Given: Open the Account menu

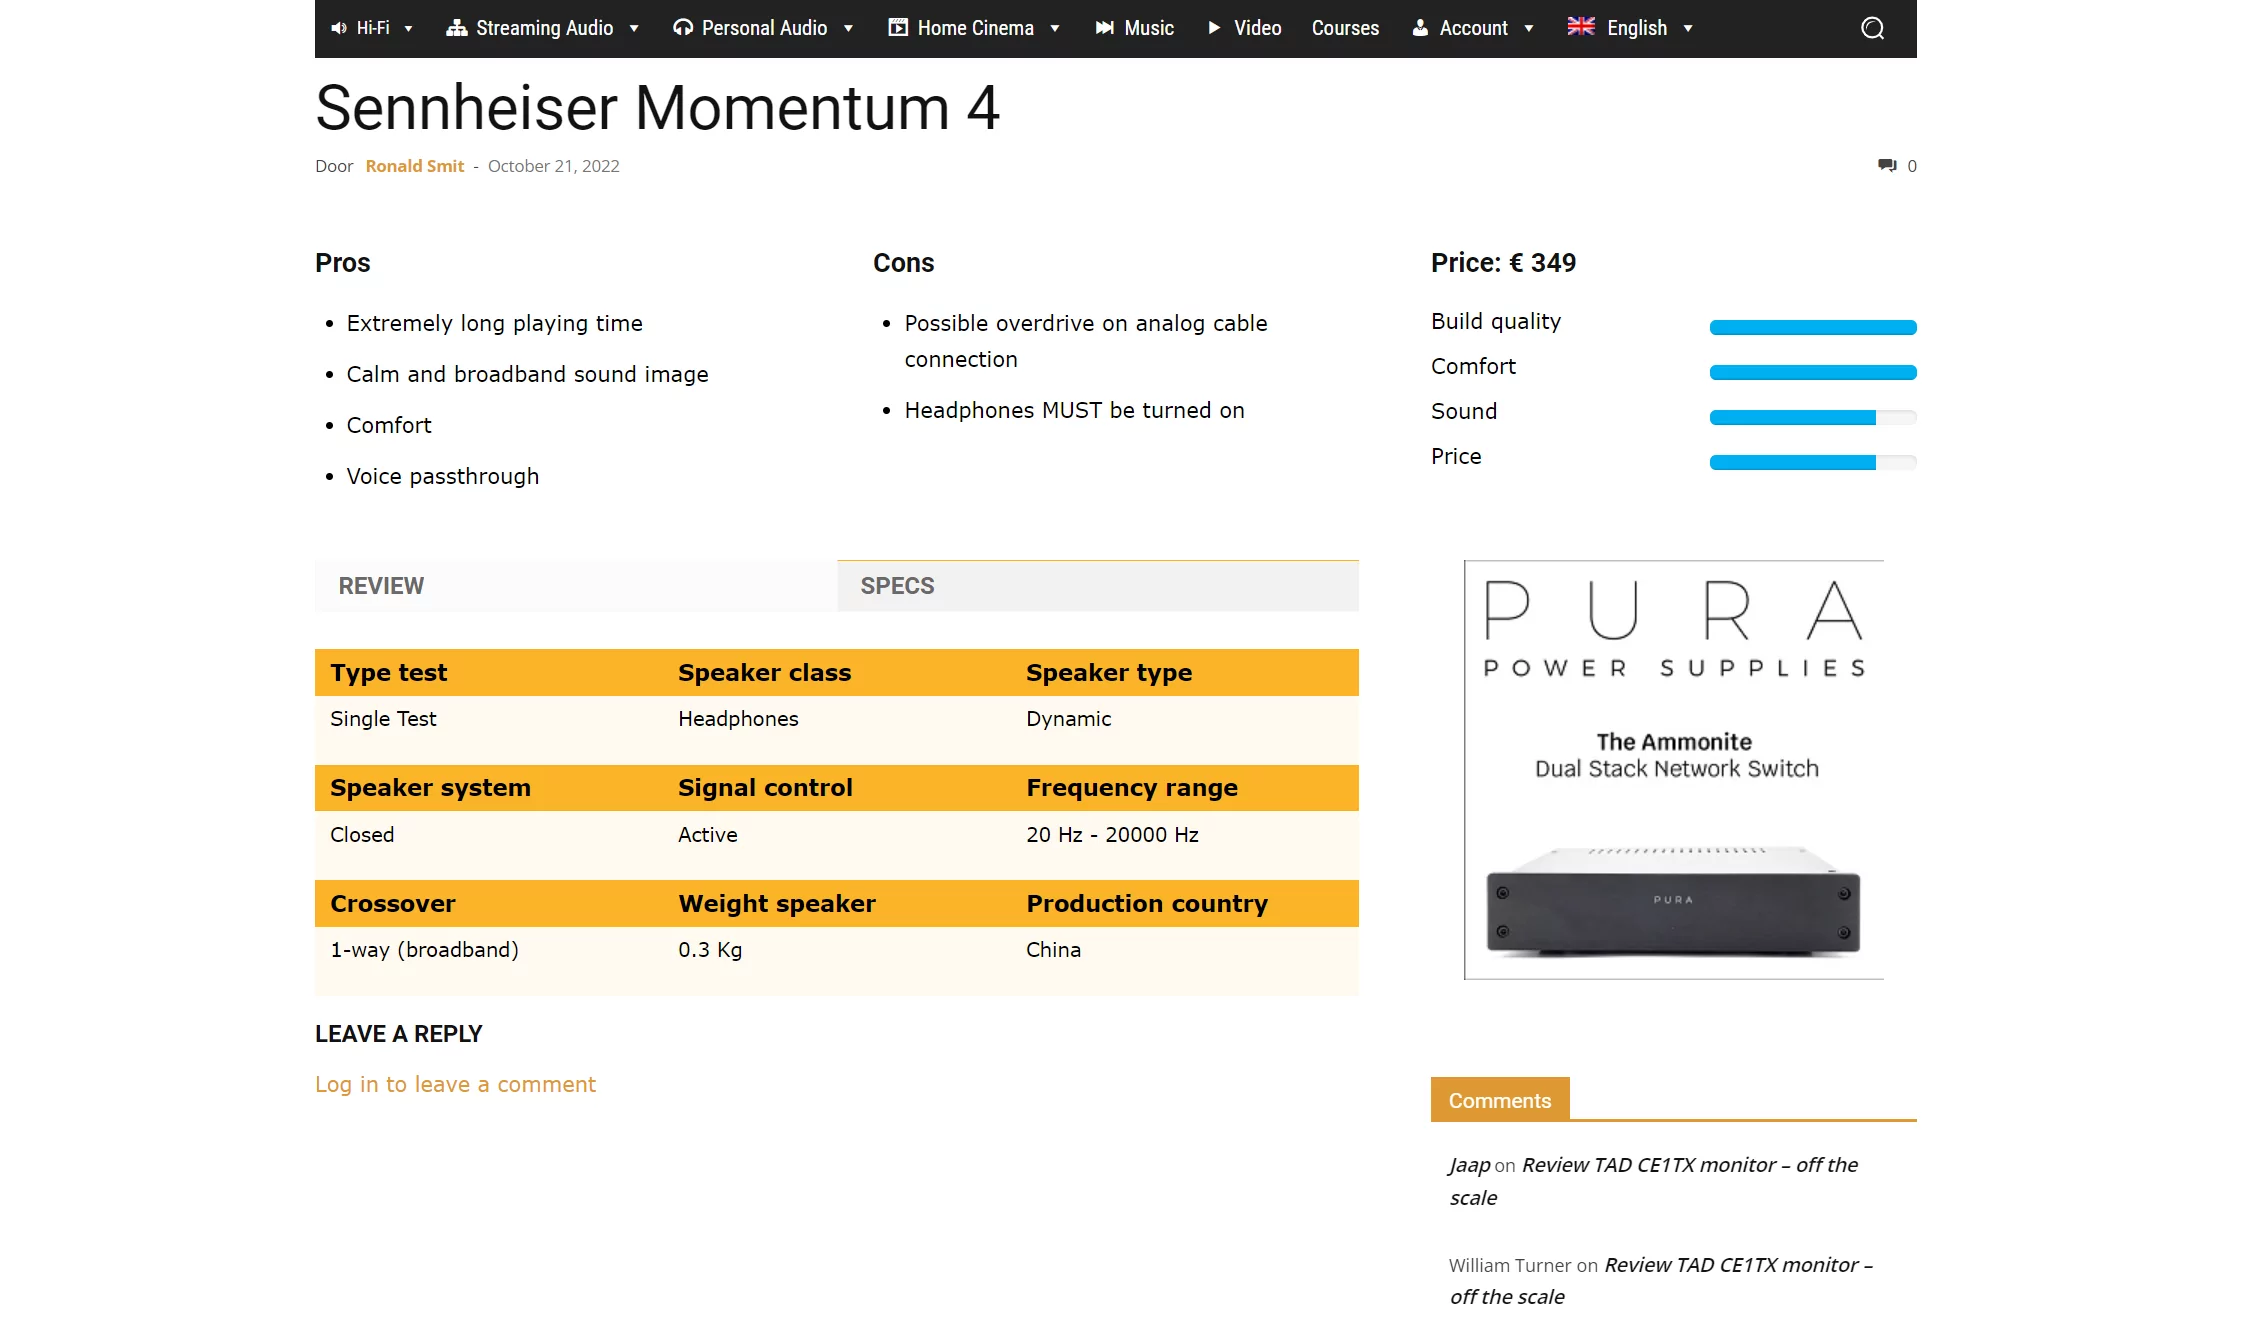Looking at the screenshot, I should tap(1473, 28).
